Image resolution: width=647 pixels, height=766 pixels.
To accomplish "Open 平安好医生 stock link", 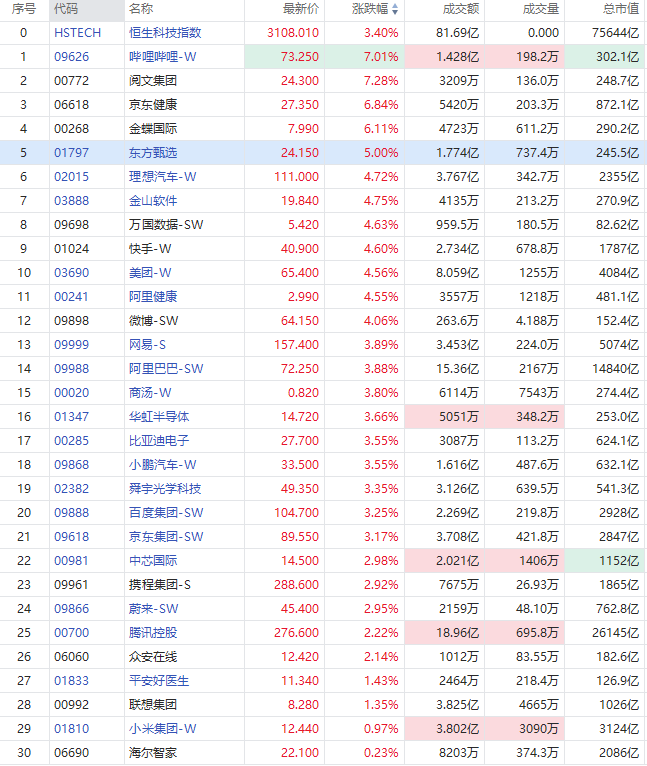I will 159,681.
